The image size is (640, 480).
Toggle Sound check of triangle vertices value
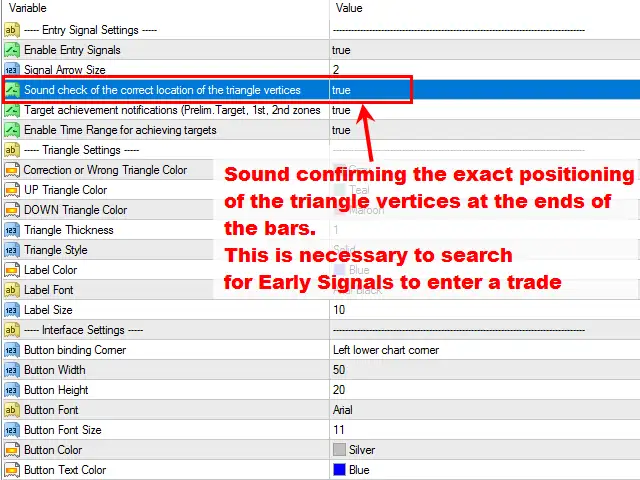point(341,90)
